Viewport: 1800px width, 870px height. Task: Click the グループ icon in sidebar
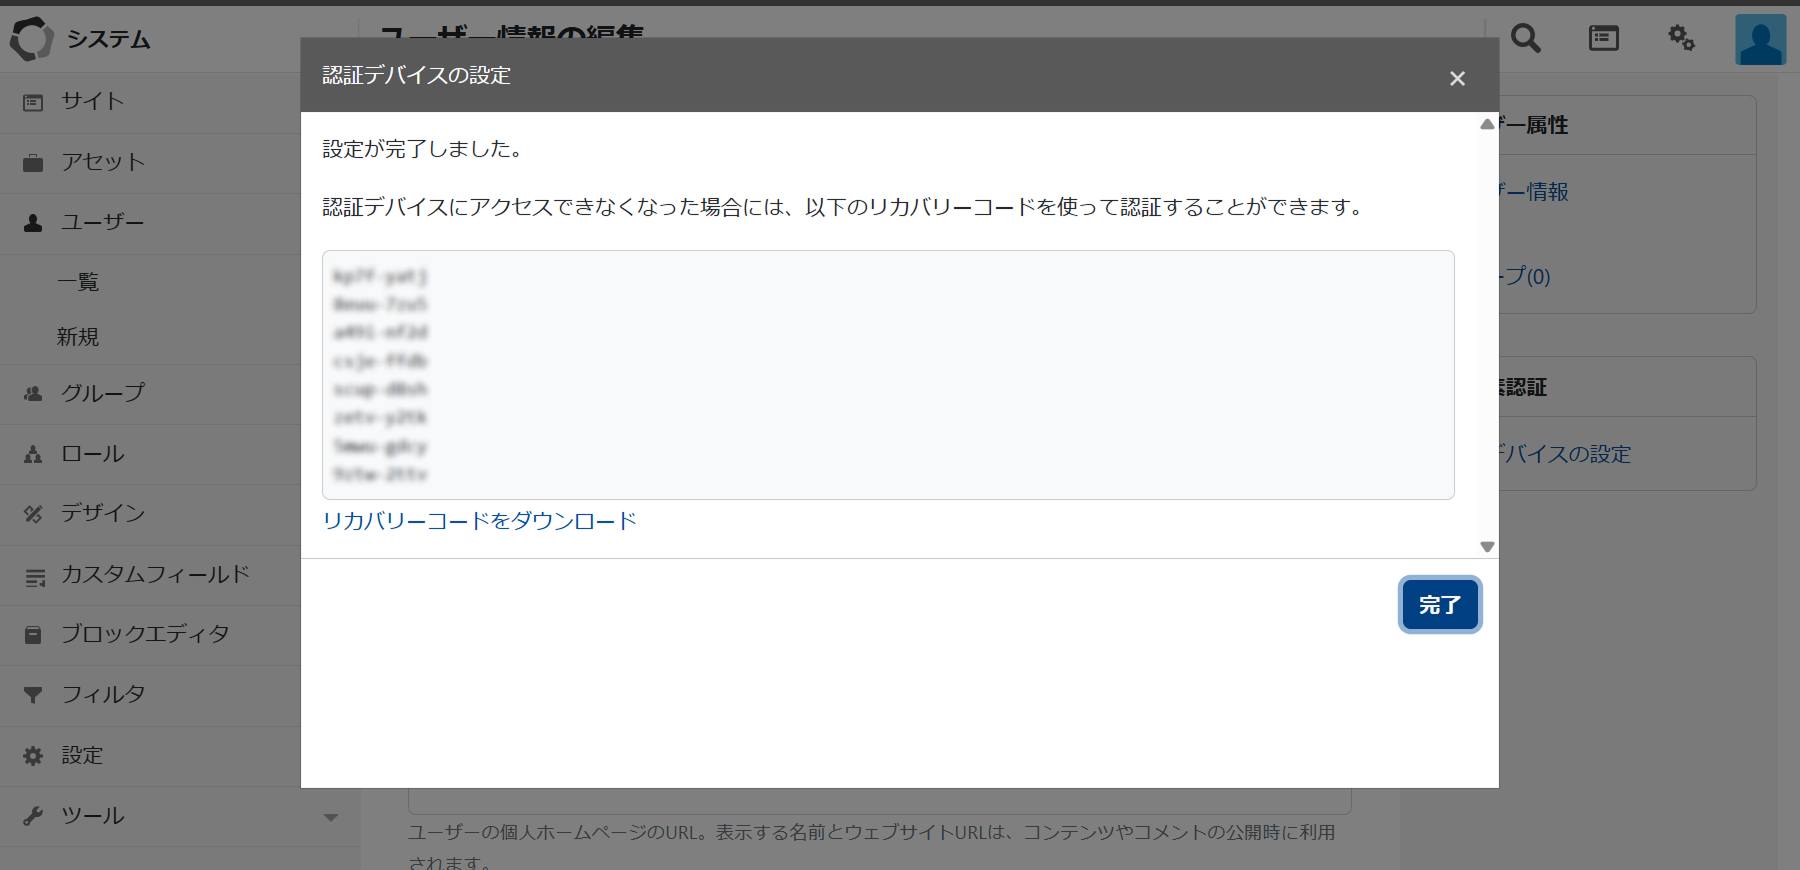click(x=33, y=394)
